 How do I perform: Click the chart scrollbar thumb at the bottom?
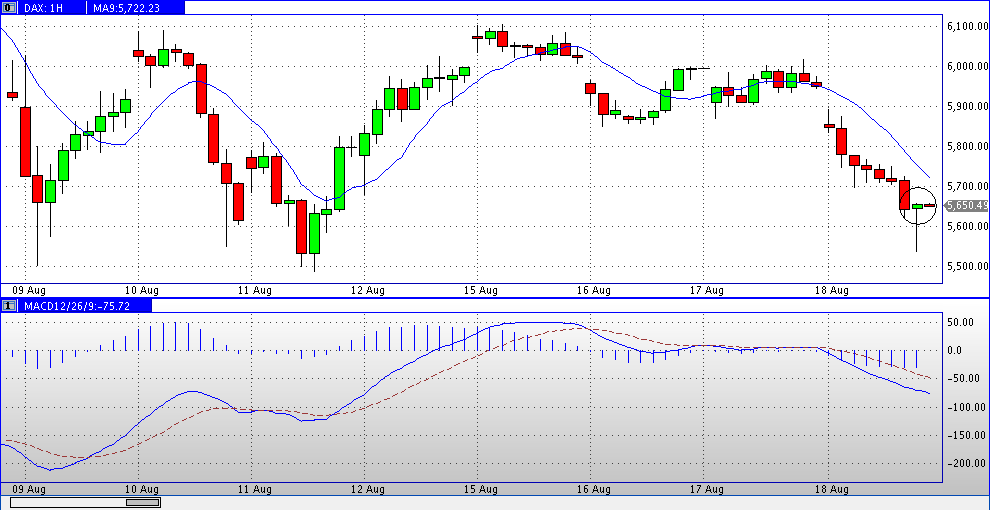click(142, 502)
